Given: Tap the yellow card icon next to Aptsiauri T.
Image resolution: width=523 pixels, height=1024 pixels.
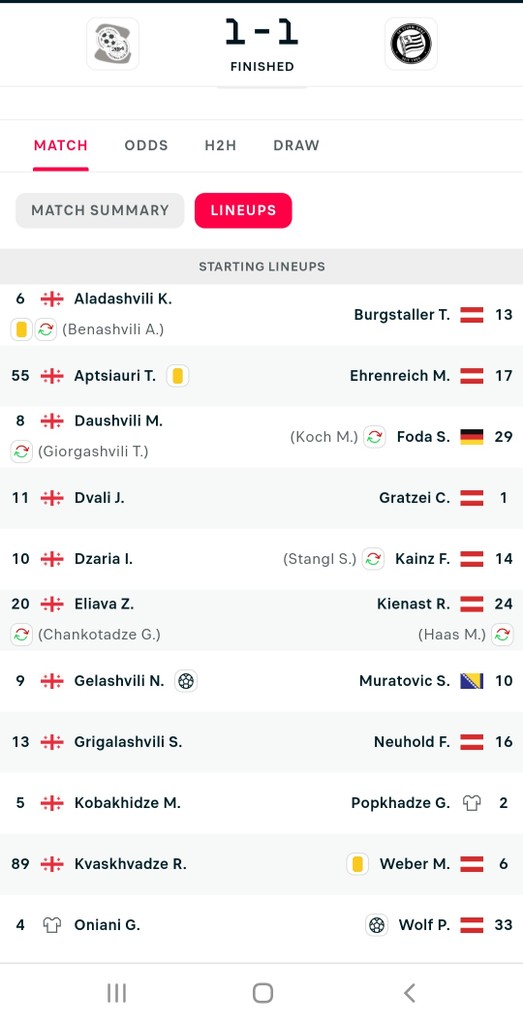Looking at the screenshot, I should point(178,376).
